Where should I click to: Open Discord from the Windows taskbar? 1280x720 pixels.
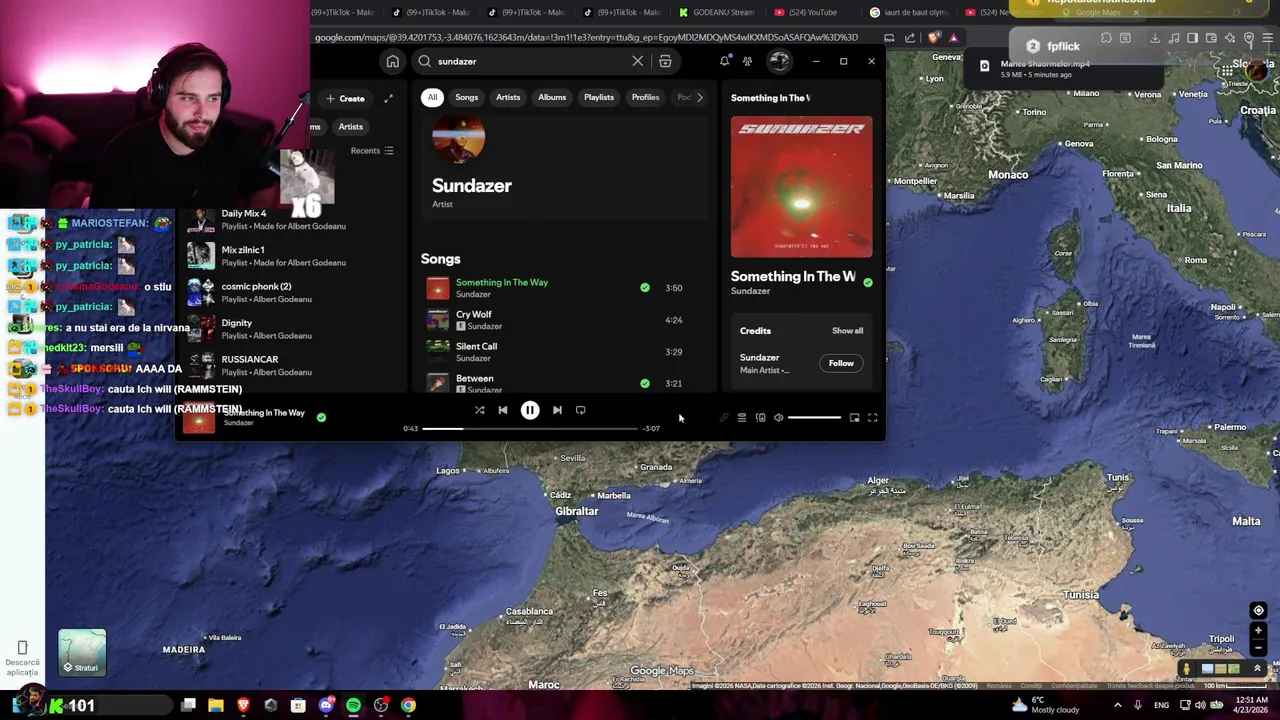click(x=325, y=705)
